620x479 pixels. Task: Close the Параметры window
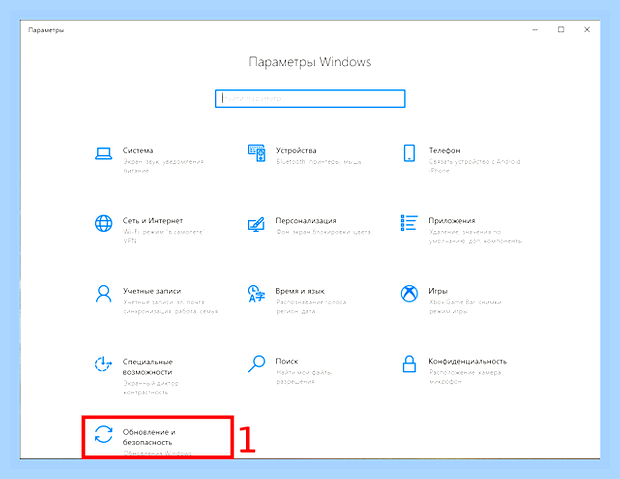coord(587,30)
